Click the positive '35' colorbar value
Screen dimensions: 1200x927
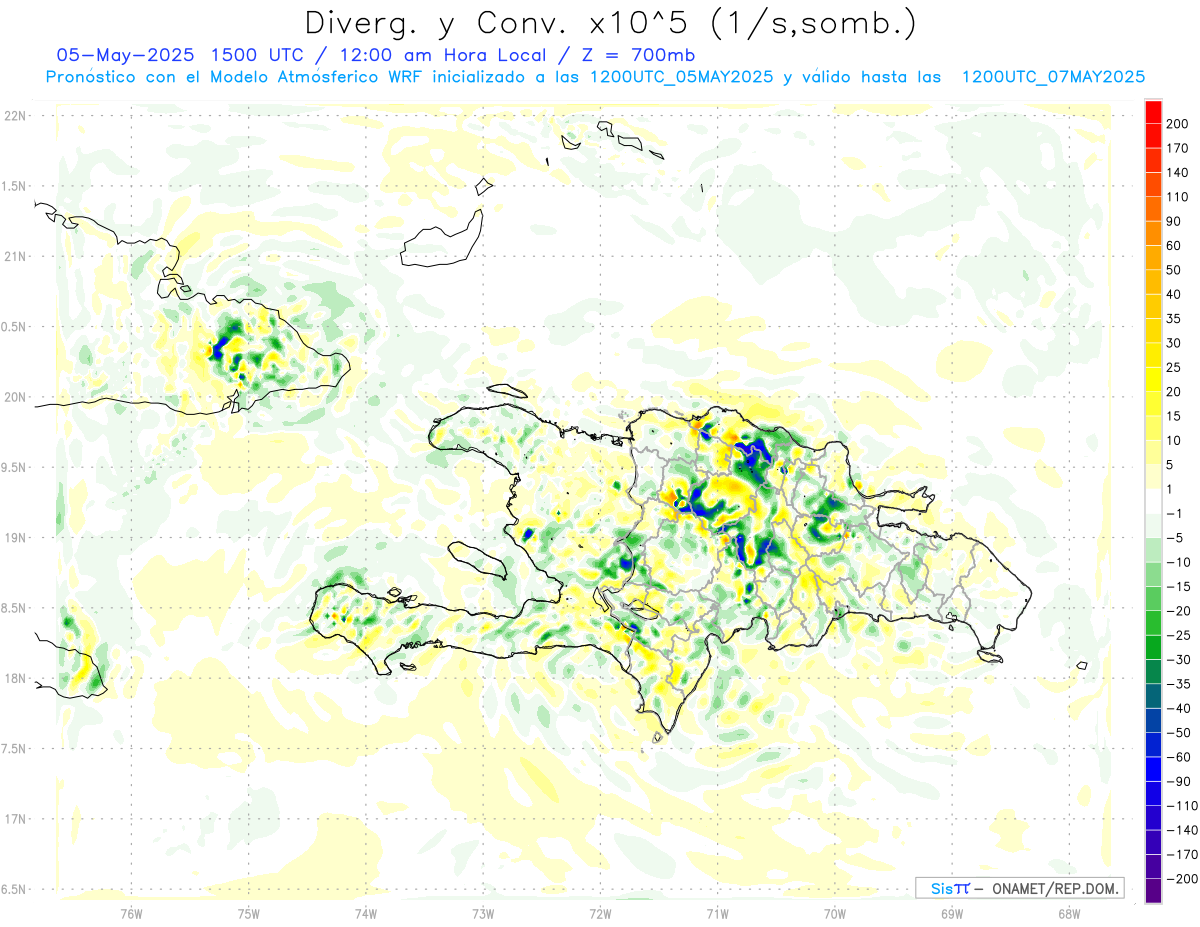pos(1174,319)
